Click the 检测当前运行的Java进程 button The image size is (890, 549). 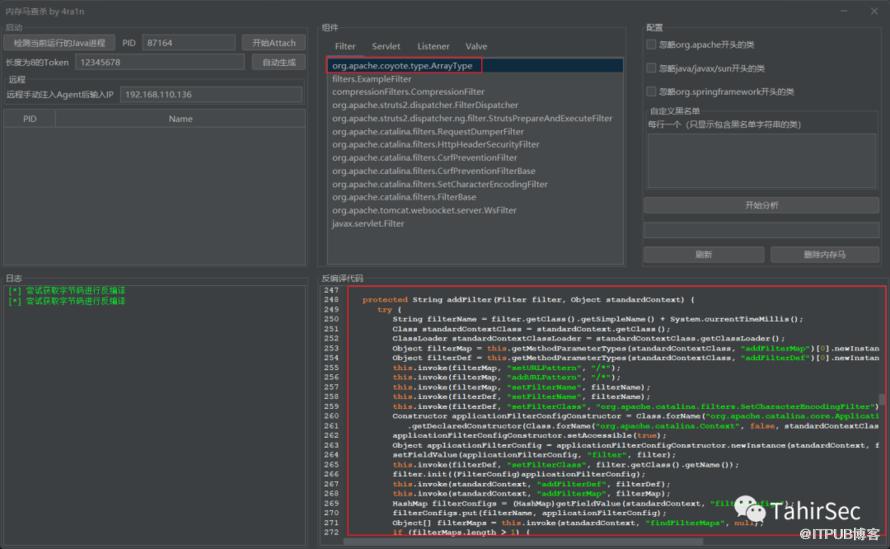(59, 43)
